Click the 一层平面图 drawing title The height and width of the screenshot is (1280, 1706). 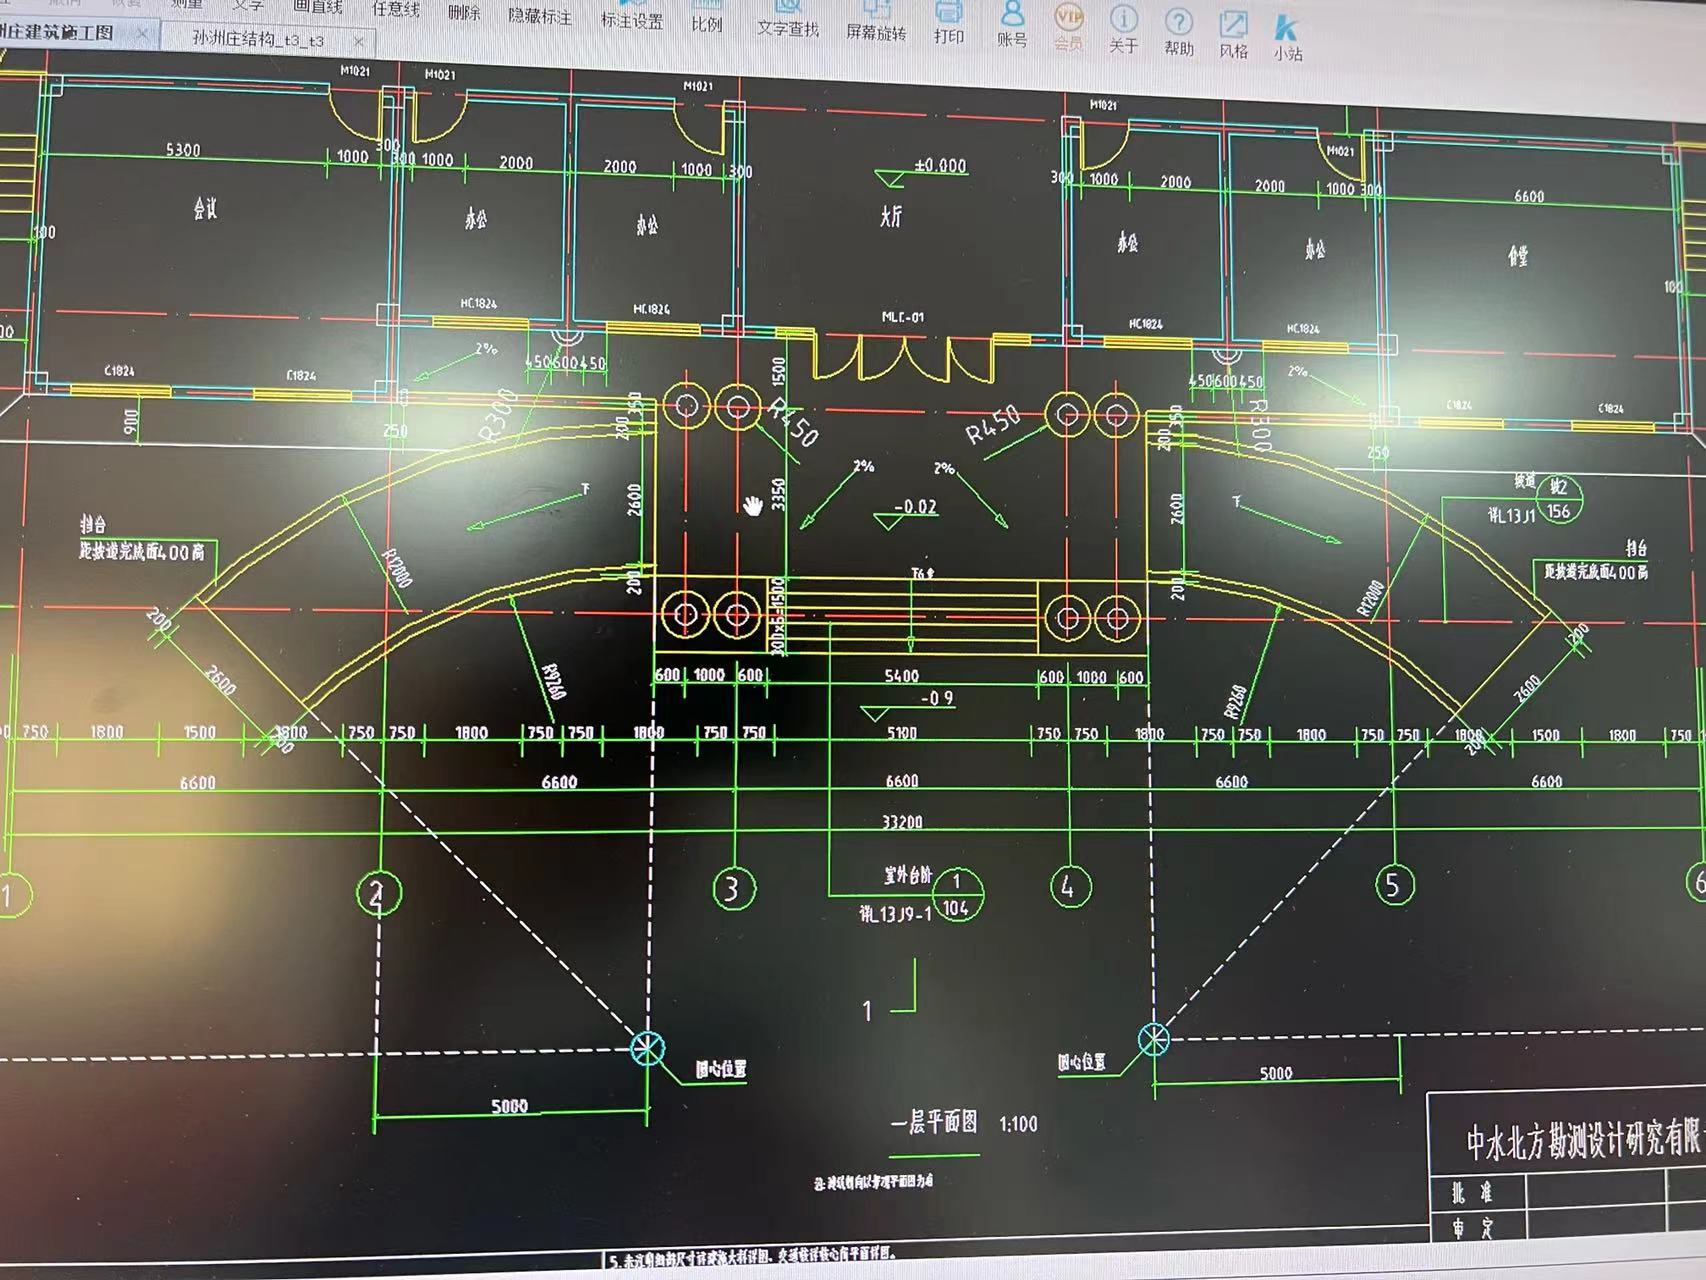tap(934, 1122)
